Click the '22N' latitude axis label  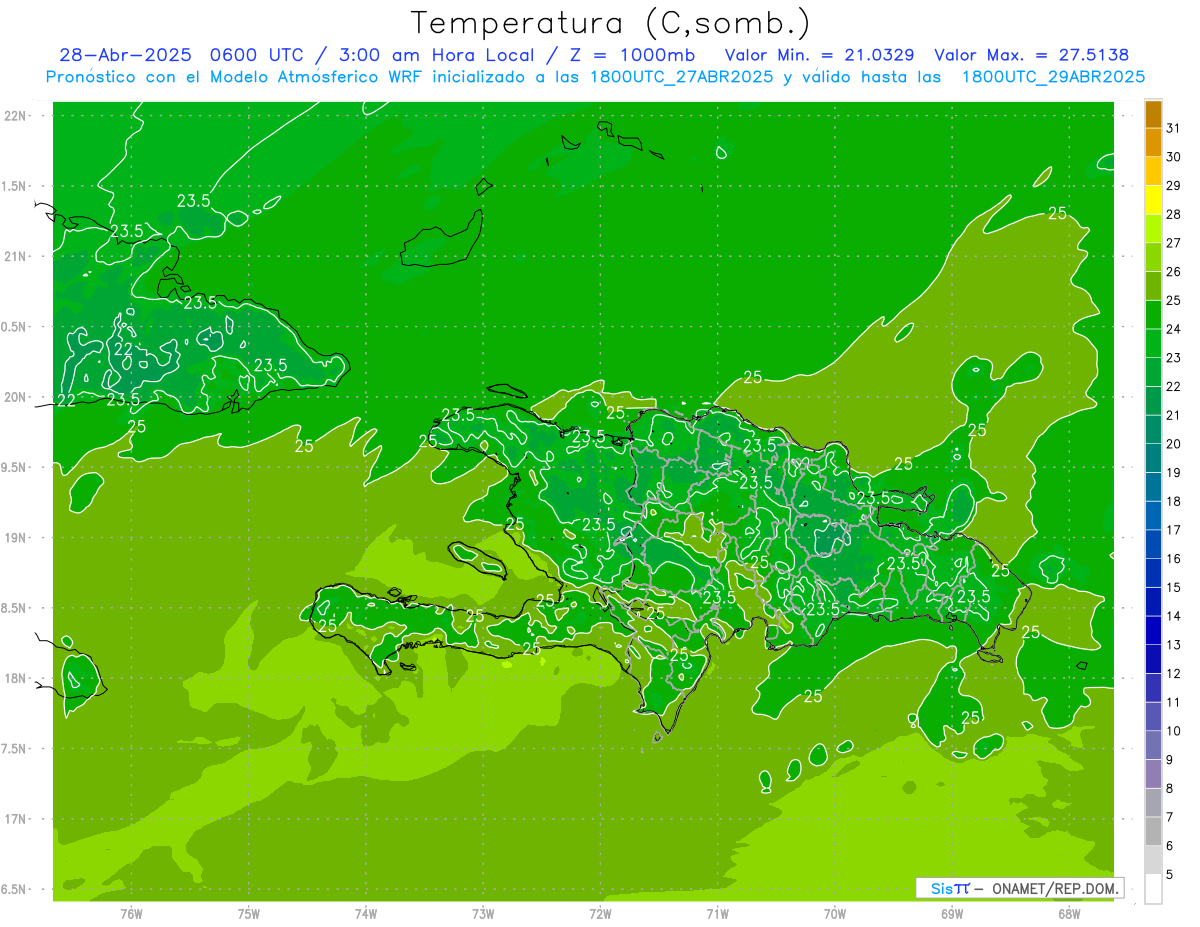[x=14, y=115]
